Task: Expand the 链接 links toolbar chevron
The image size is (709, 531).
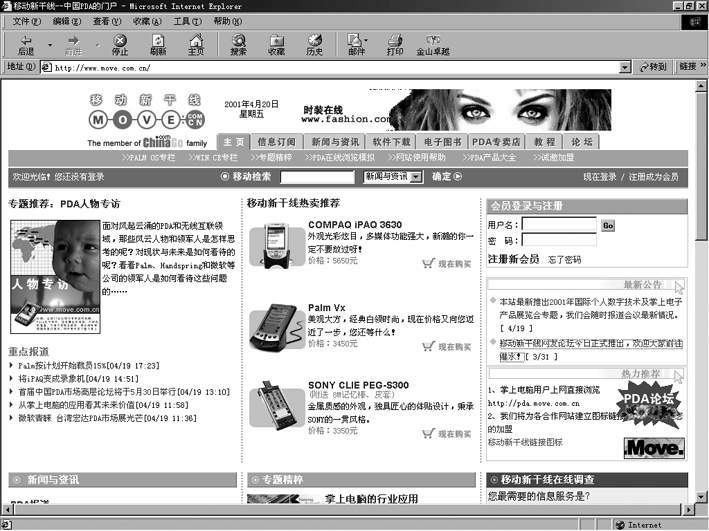Action: point(703,66)
